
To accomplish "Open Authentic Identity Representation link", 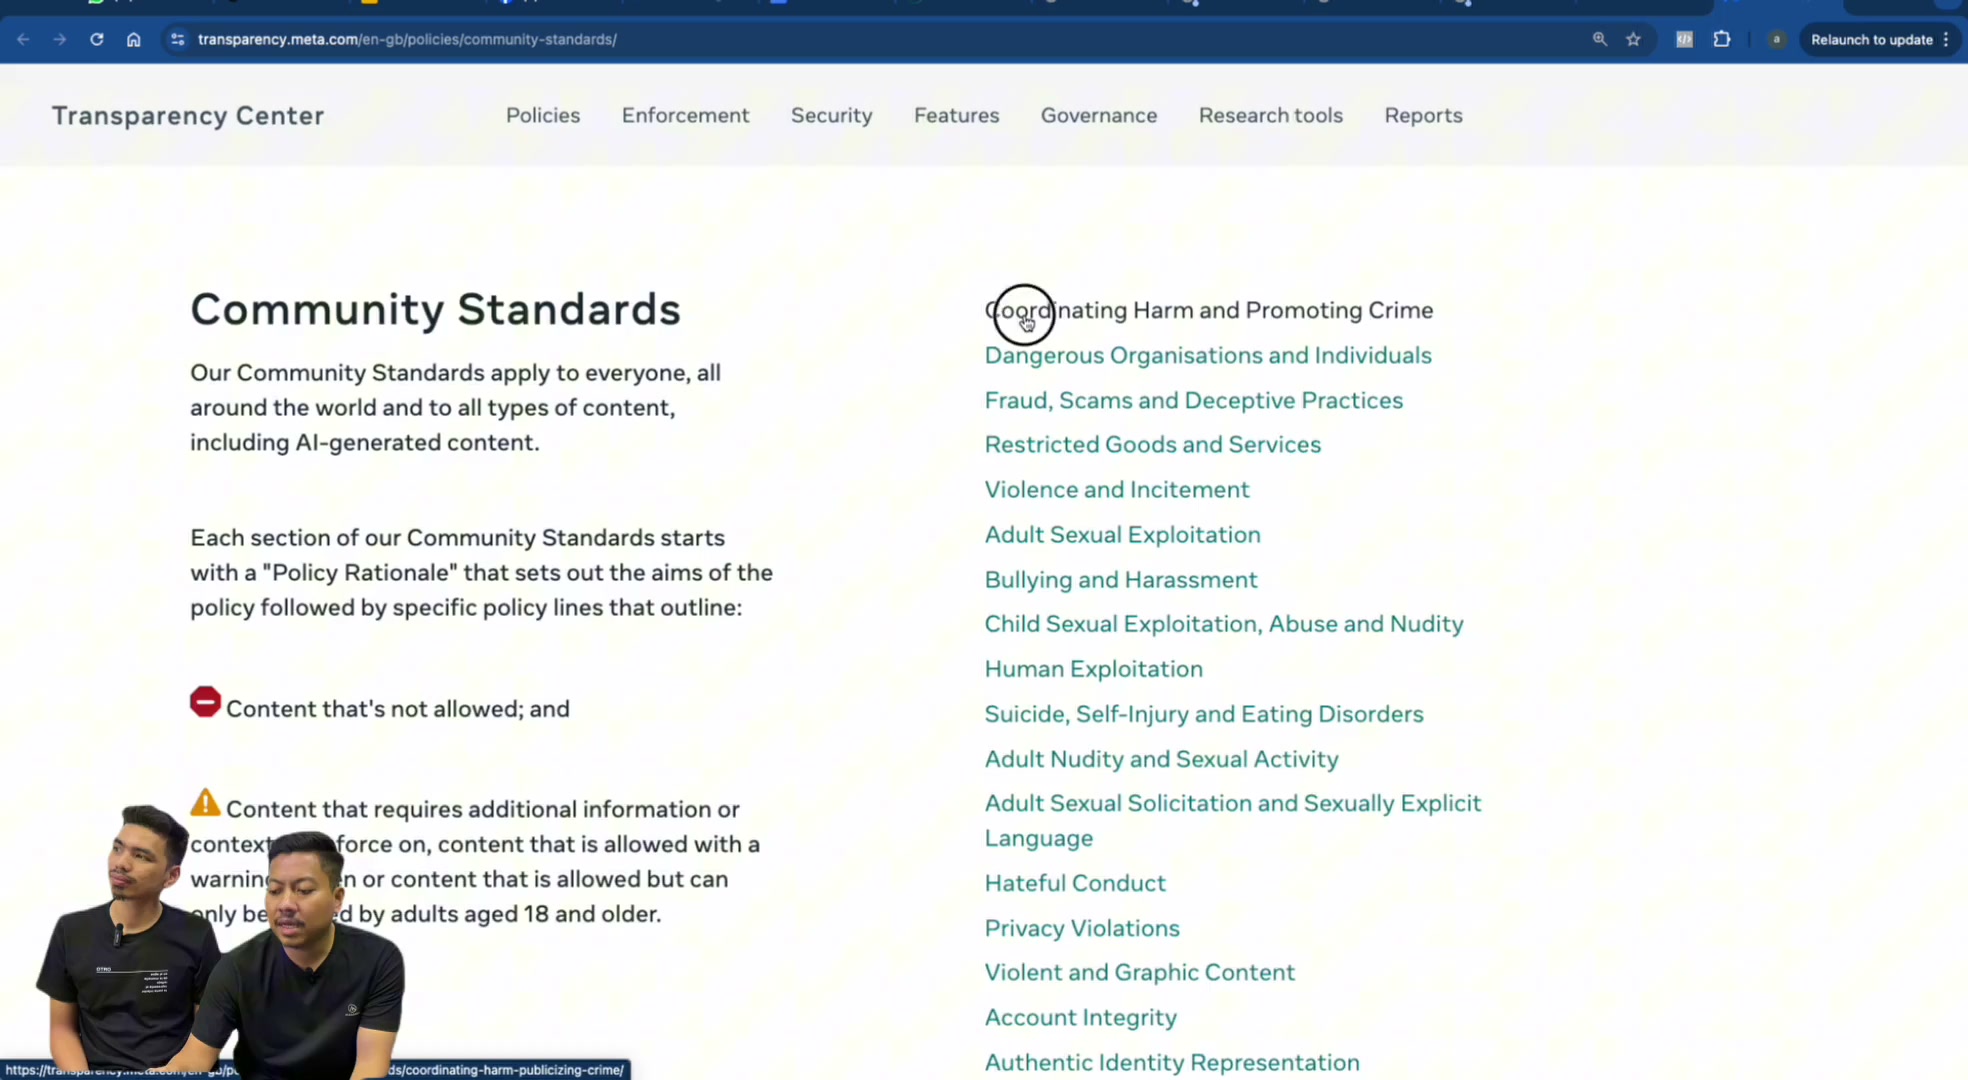I will [1171, 1062].
